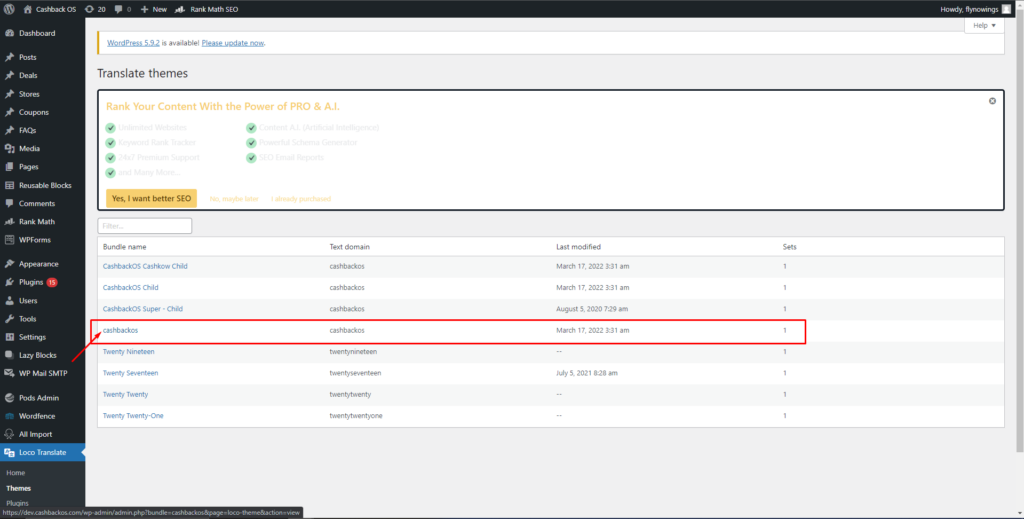Click the Wordfence shield icon
Viewport: 1024px width, 519px height.
coord(9,417)
